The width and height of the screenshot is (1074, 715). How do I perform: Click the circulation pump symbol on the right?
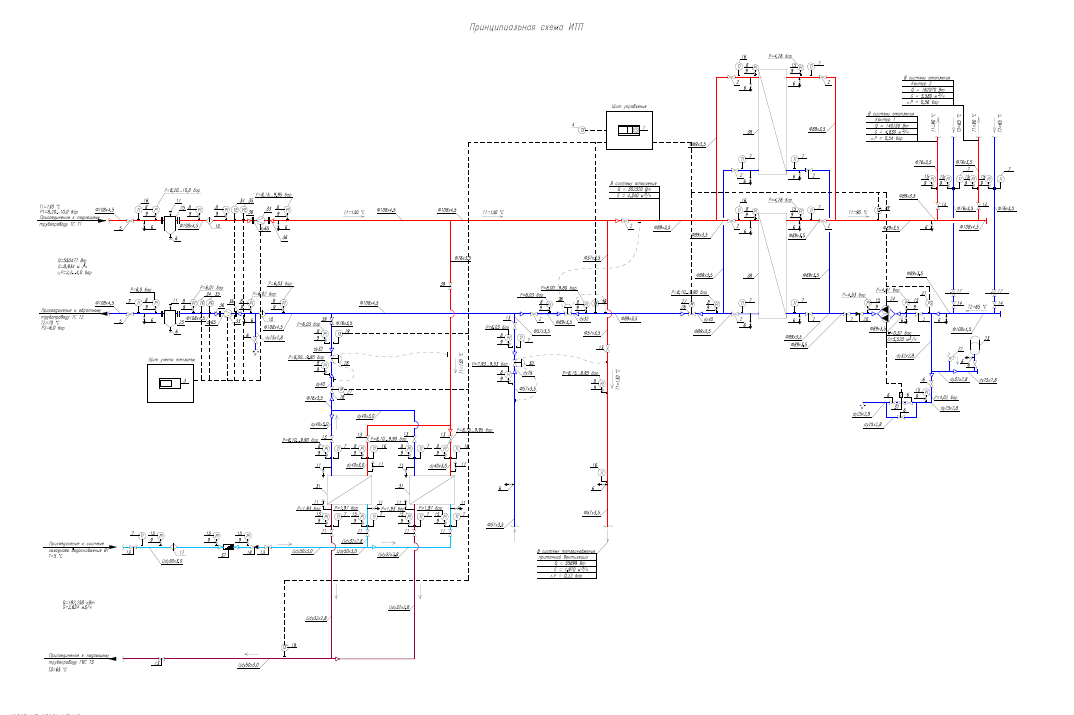(888, 311)
